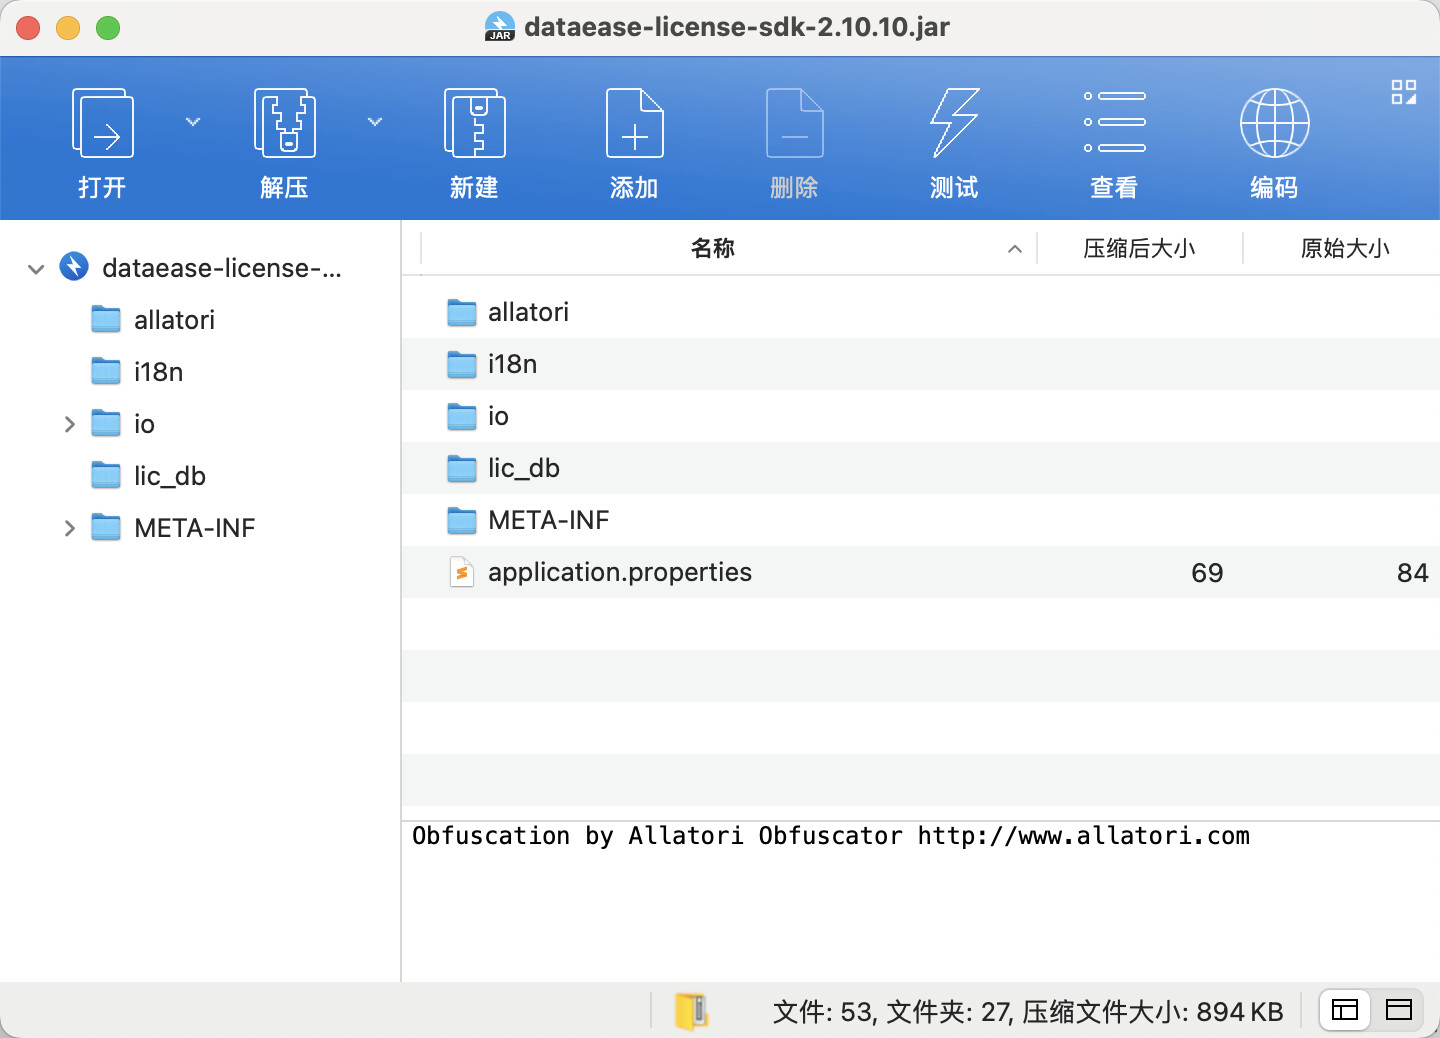Click the toolbar customize grid icon
This screenshot has height=1038, width=1440.
click(1404, 92)
